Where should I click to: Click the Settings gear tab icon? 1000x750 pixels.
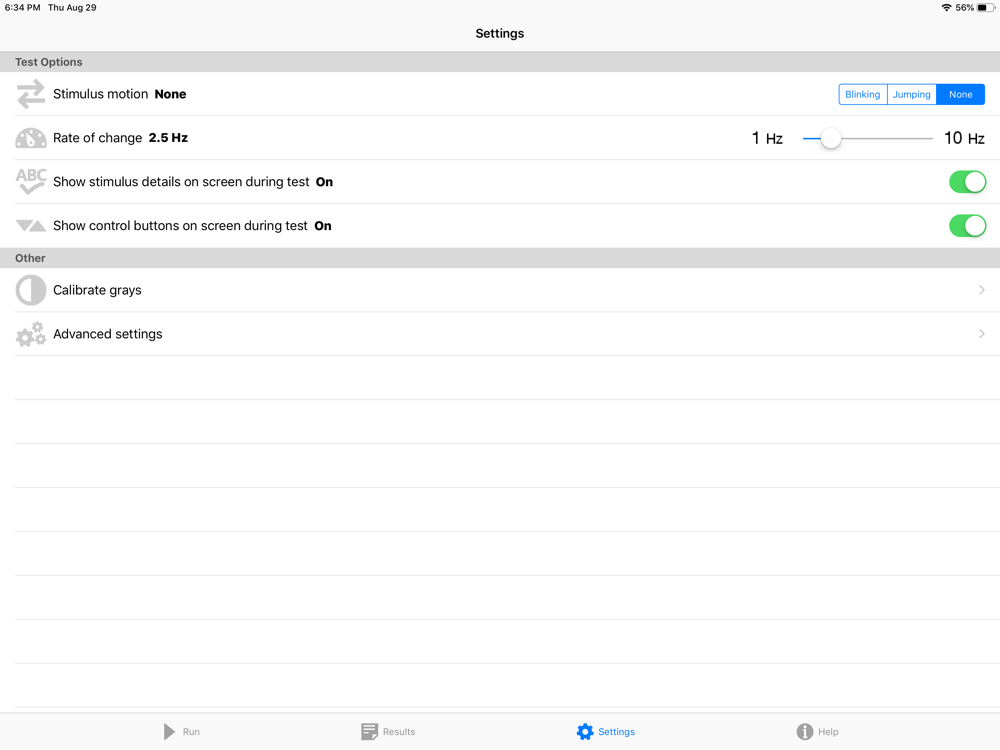(x=585, y=732)
